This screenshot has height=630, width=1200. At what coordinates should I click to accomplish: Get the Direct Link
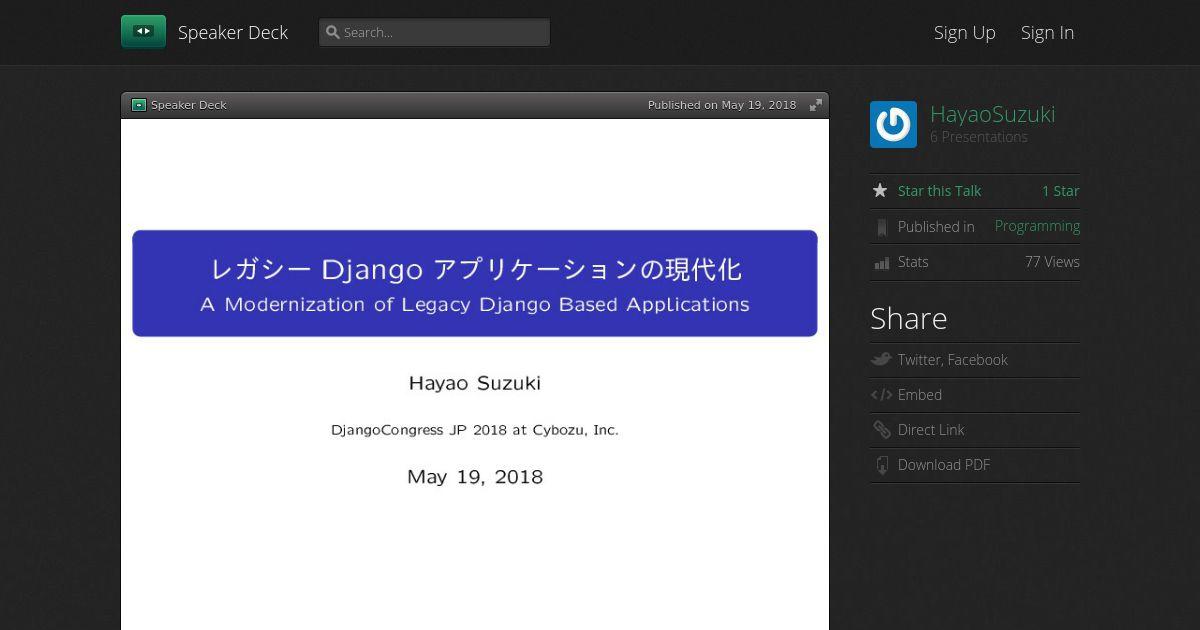pyautogui.click(x=931, y=430)
